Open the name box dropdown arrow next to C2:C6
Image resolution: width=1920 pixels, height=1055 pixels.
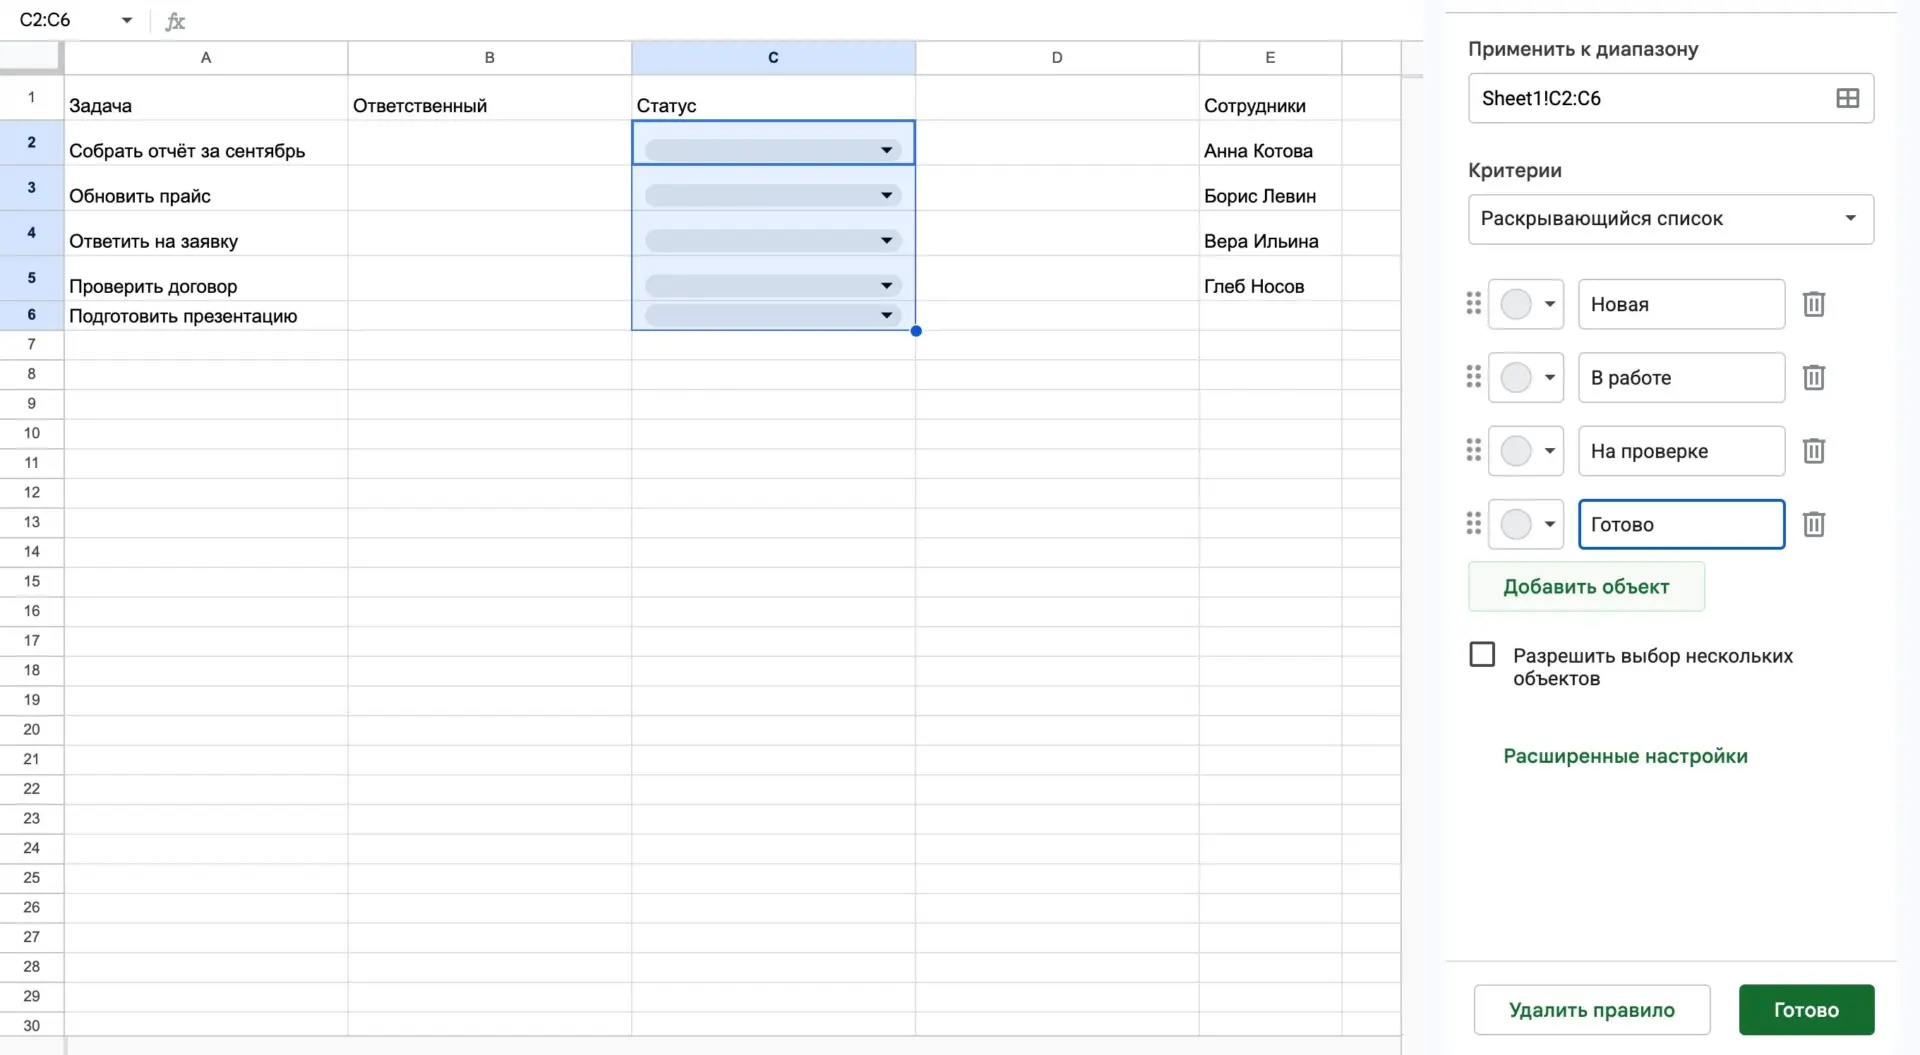tap(127, 21)
